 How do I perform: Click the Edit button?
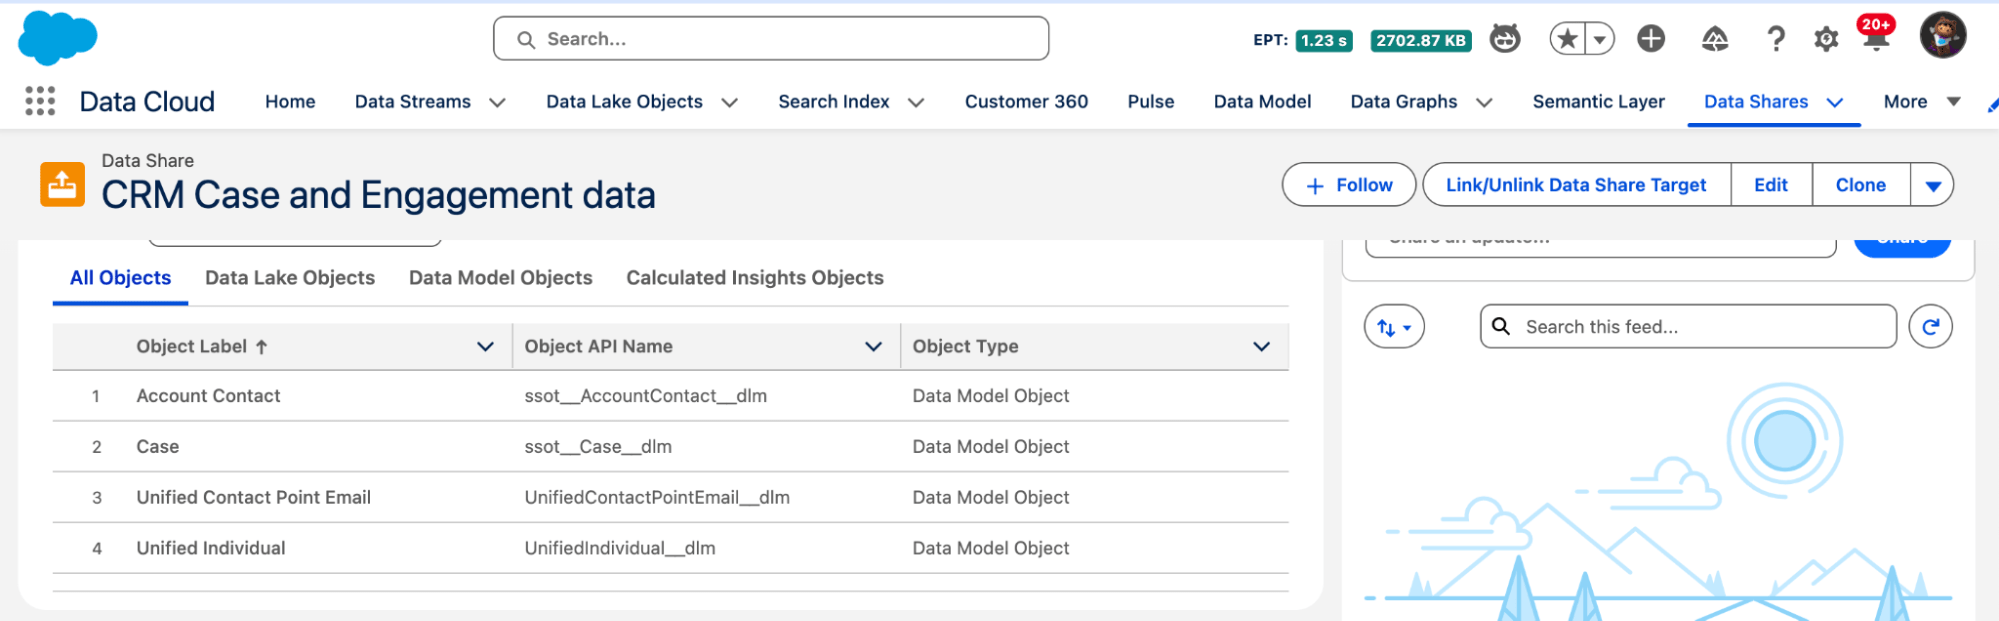pyautogui.click(x=1771, y=184)
